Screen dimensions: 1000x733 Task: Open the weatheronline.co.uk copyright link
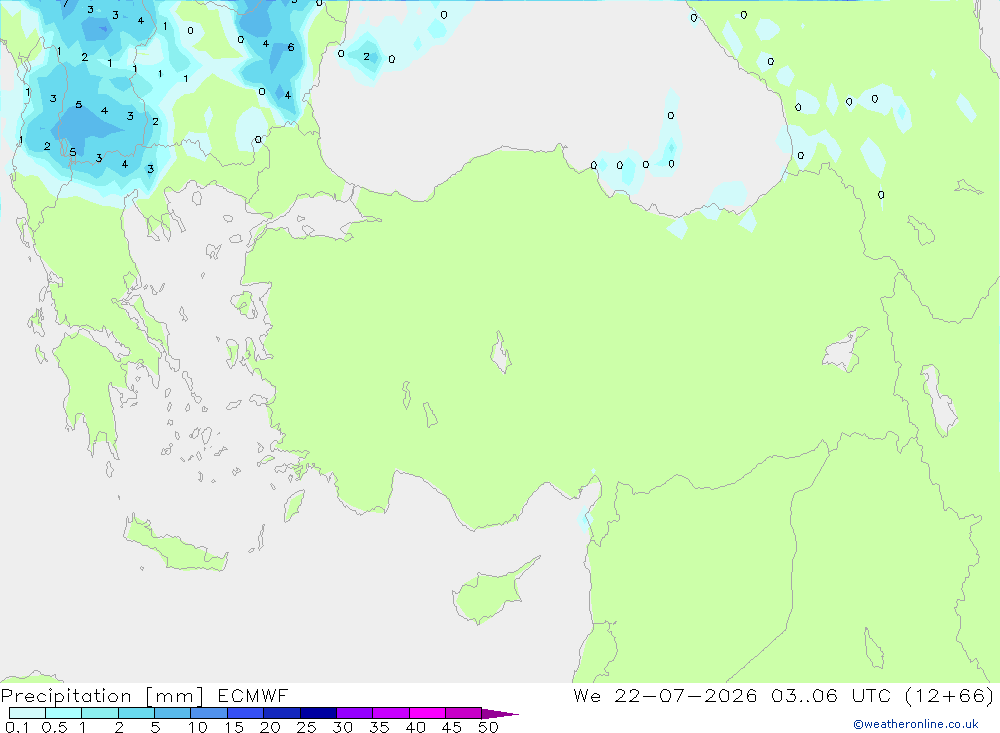point(916,724)
